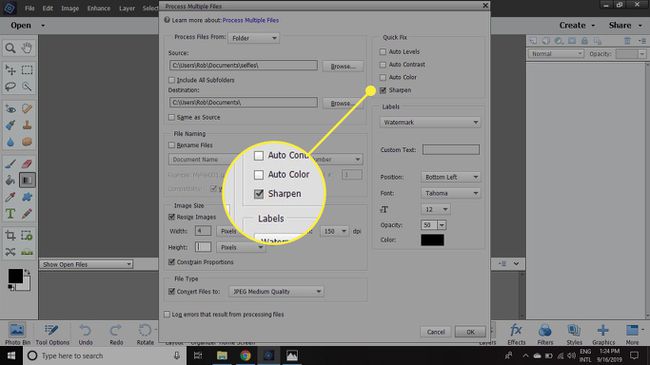650x365 pixels.
Task: Open the JPEG Medium Quality dropdown
Action: [276, 292]
